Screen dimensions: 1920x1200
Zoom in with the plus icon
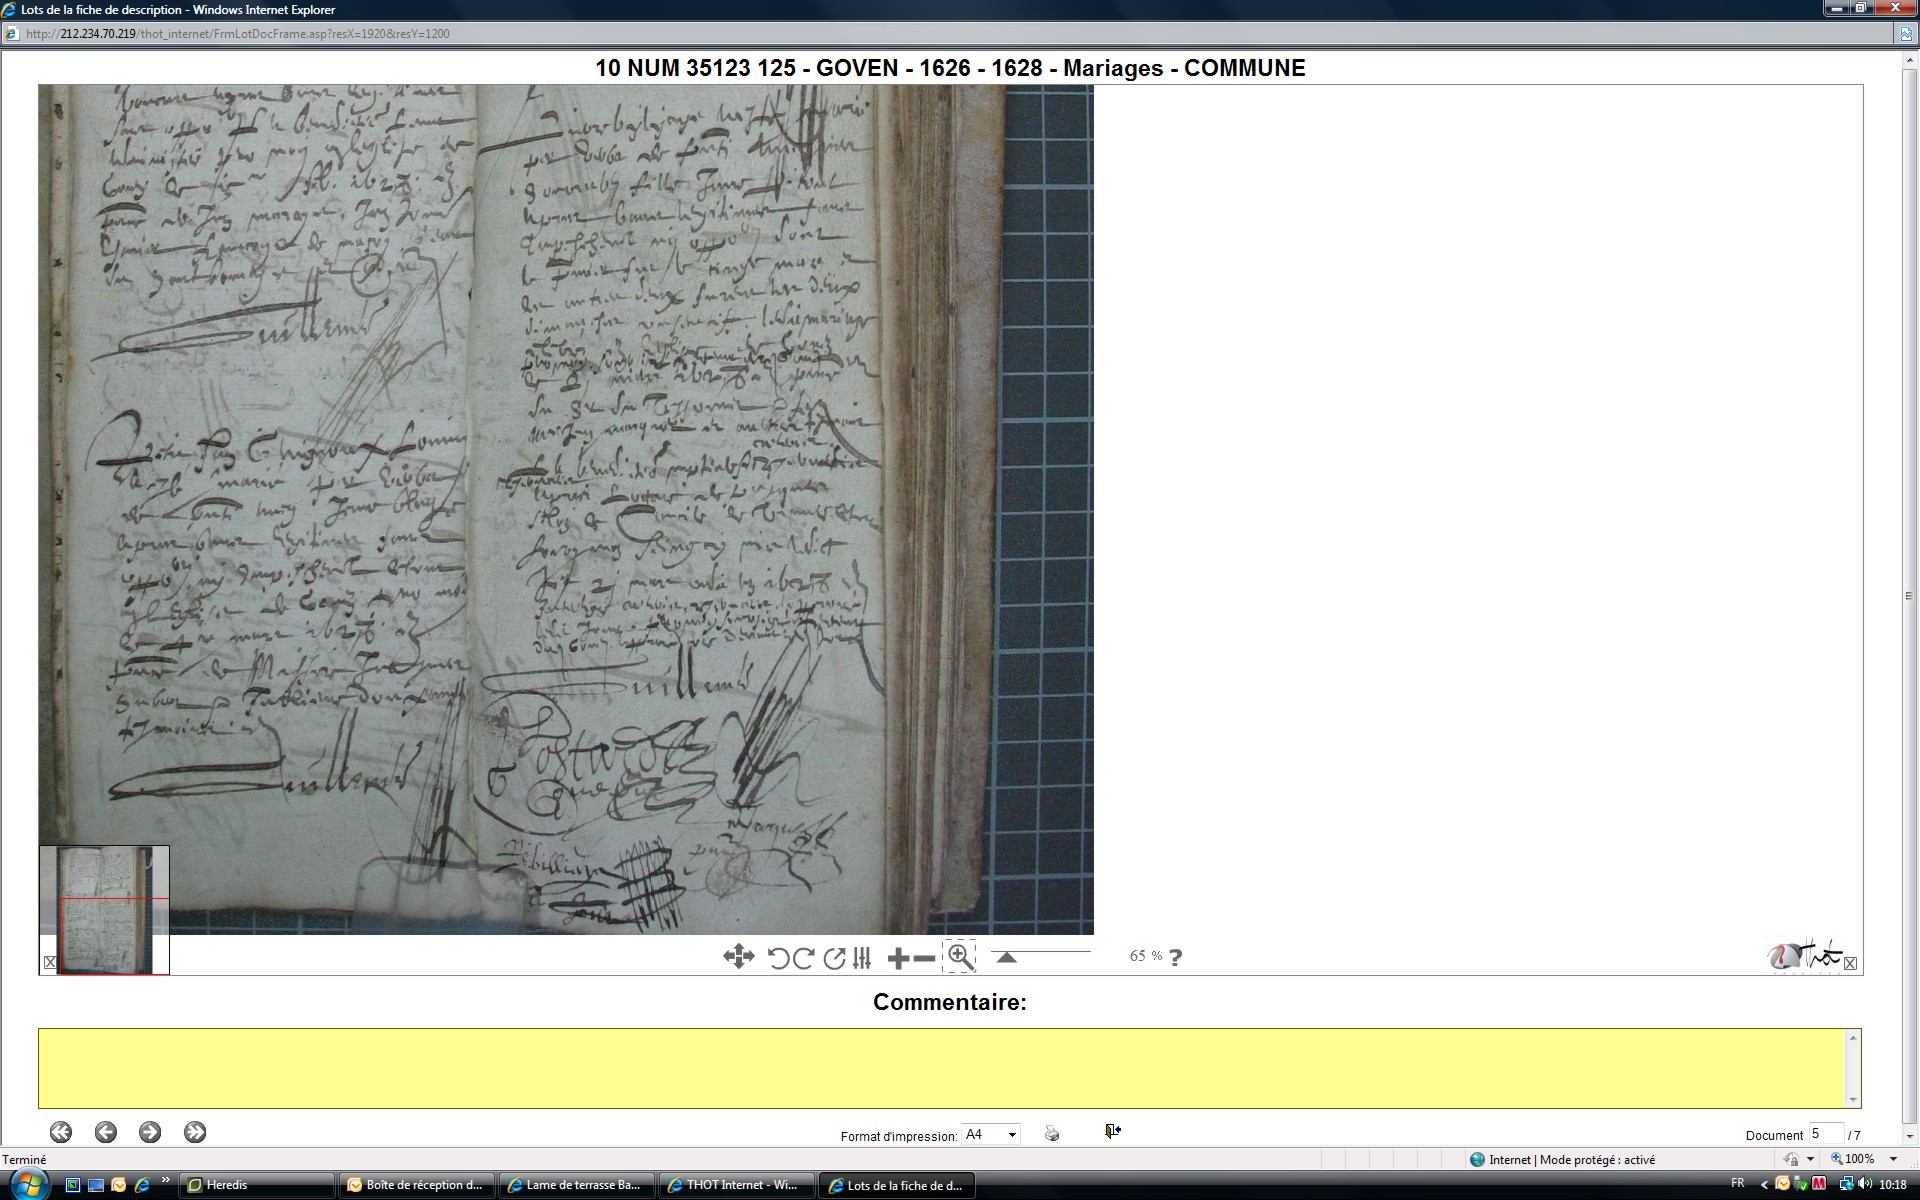(898, 958)
